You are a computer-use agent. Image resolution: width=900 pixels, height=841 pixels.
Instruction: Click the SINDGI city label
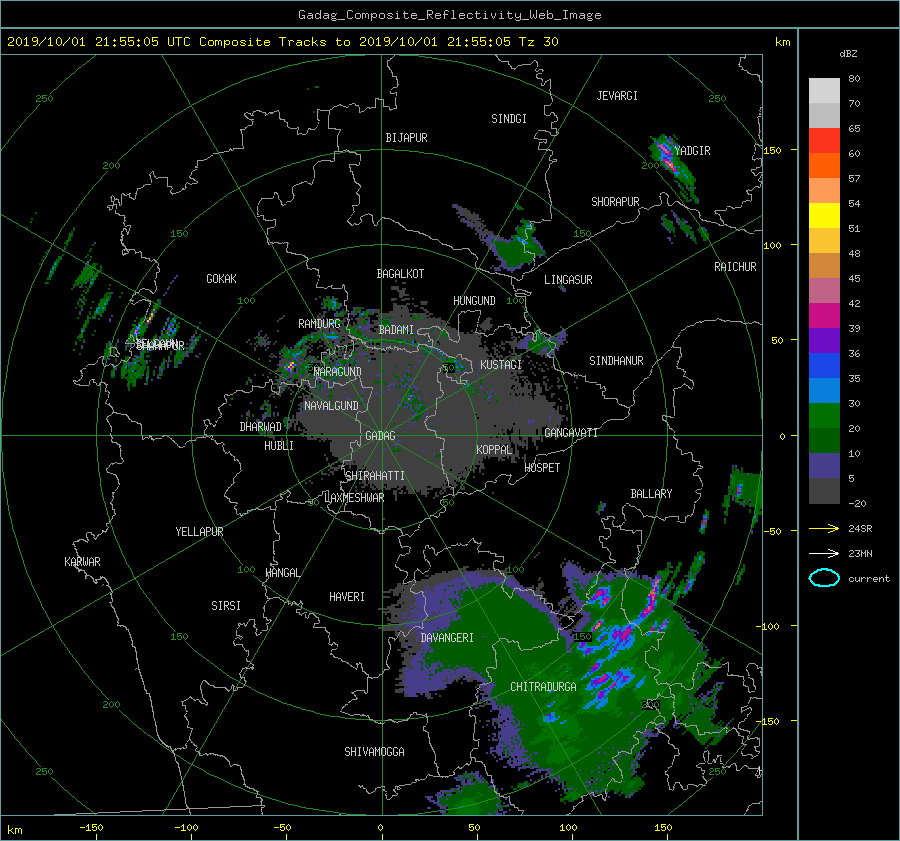(x=509, y=119)
